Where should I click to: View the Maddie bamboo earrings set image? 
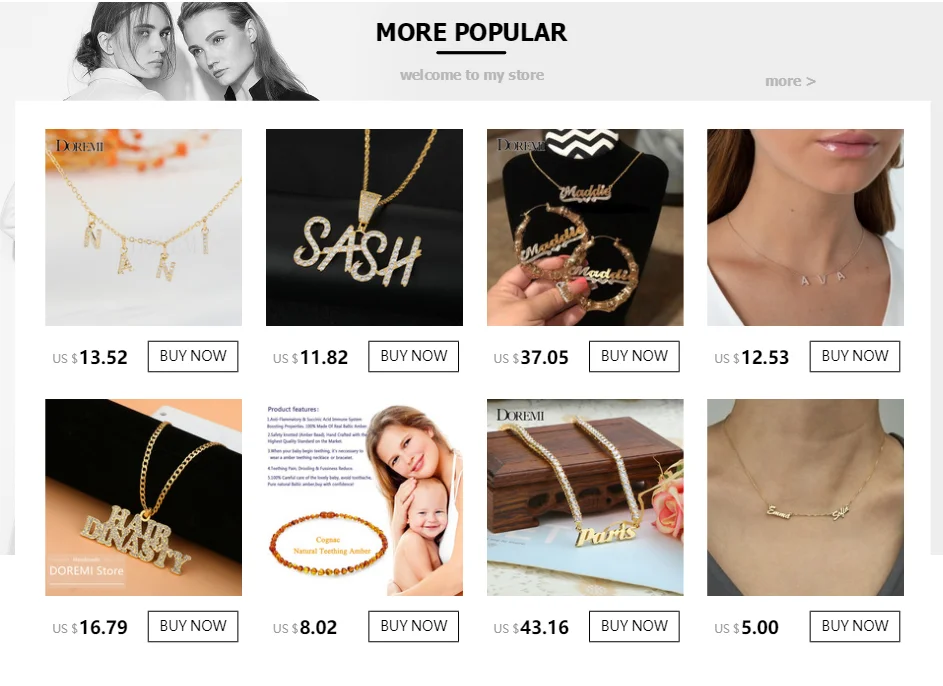pos(585,227)
